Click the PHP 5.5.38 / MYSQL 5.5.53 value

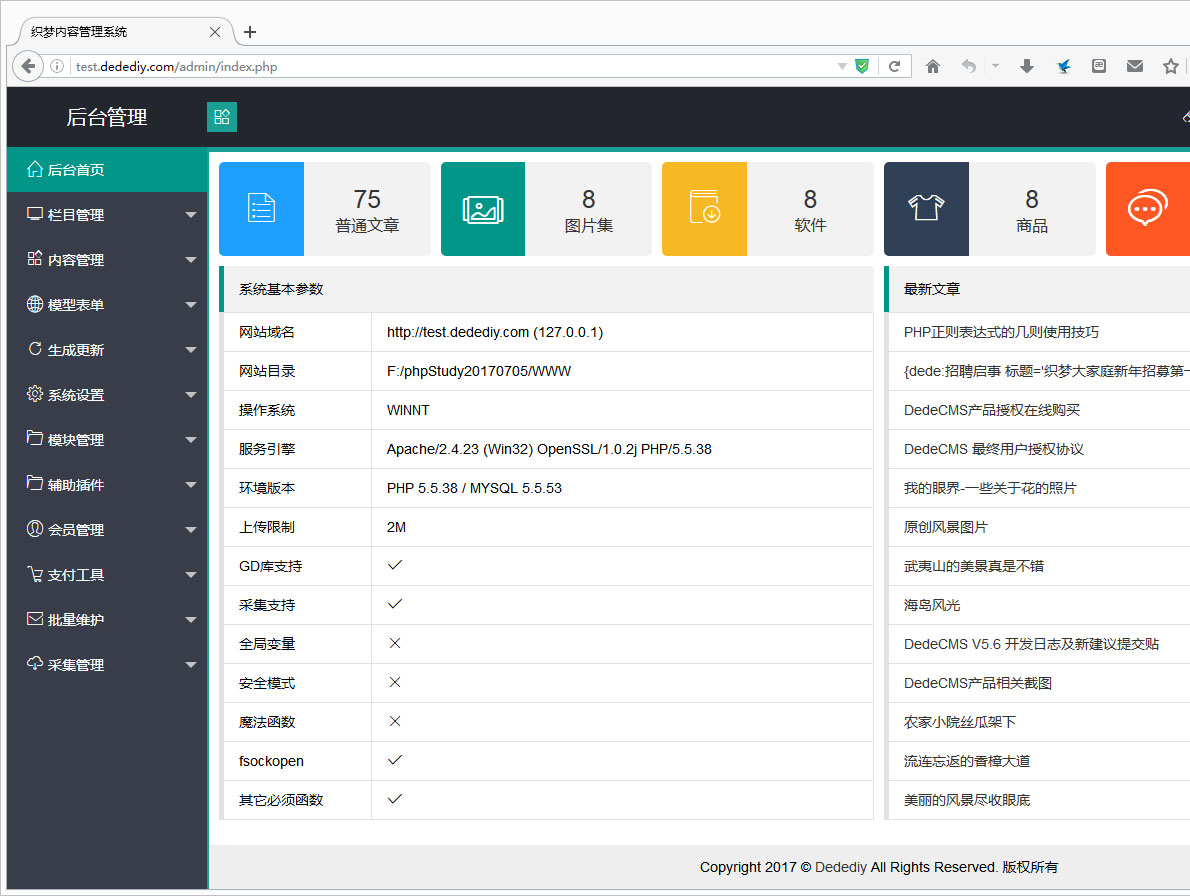pos(474,488)
